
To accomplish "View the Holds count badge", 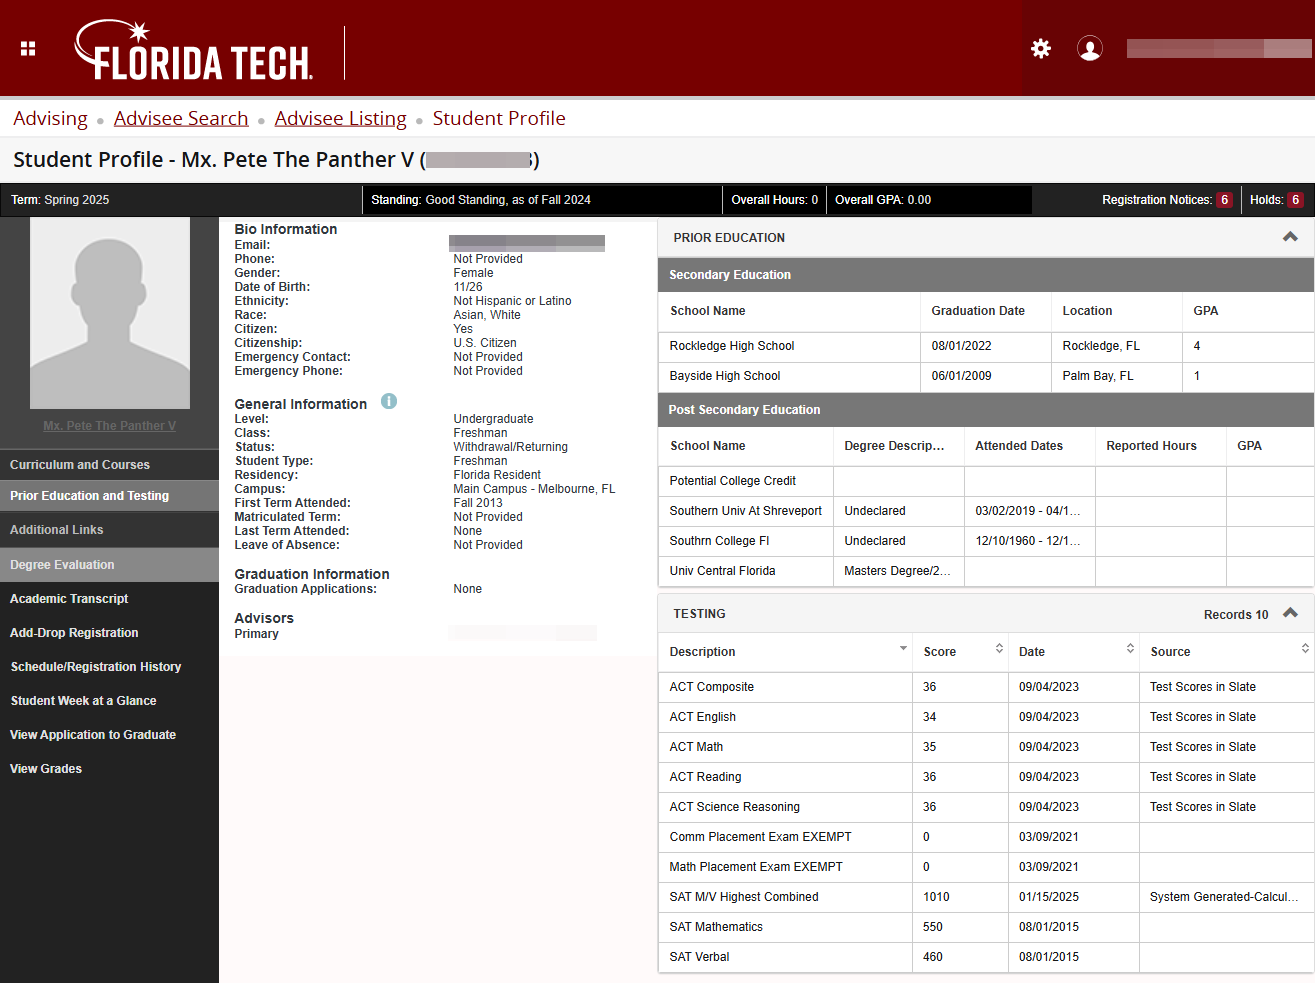I will (x=1295, y=200).
